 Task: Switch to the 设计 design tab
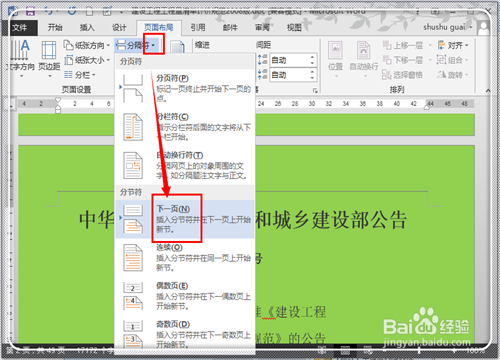pos(119,28)
